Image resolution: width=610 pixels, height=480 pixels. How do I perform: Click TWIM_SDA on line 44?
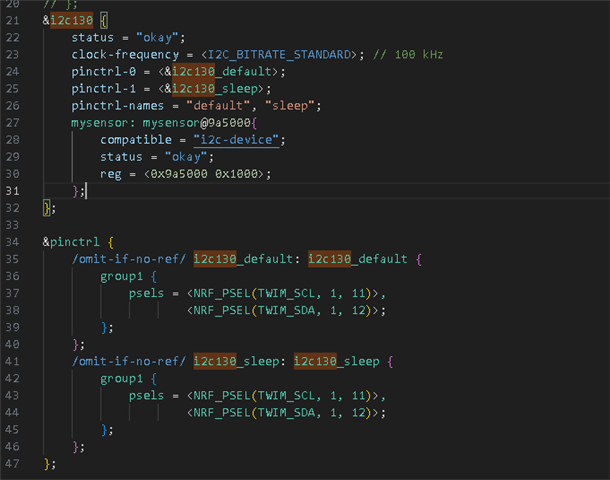tap(286, 413)
